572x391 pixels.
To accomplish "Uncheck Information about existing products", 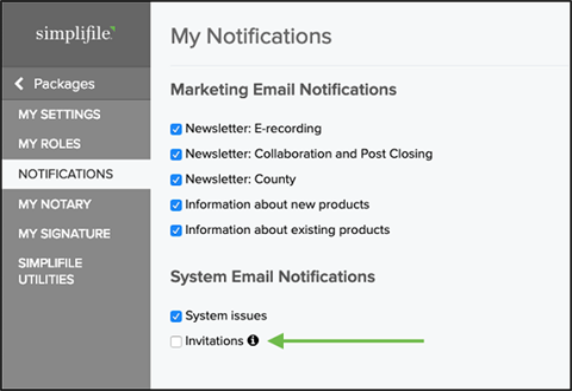I will point(176,231).
